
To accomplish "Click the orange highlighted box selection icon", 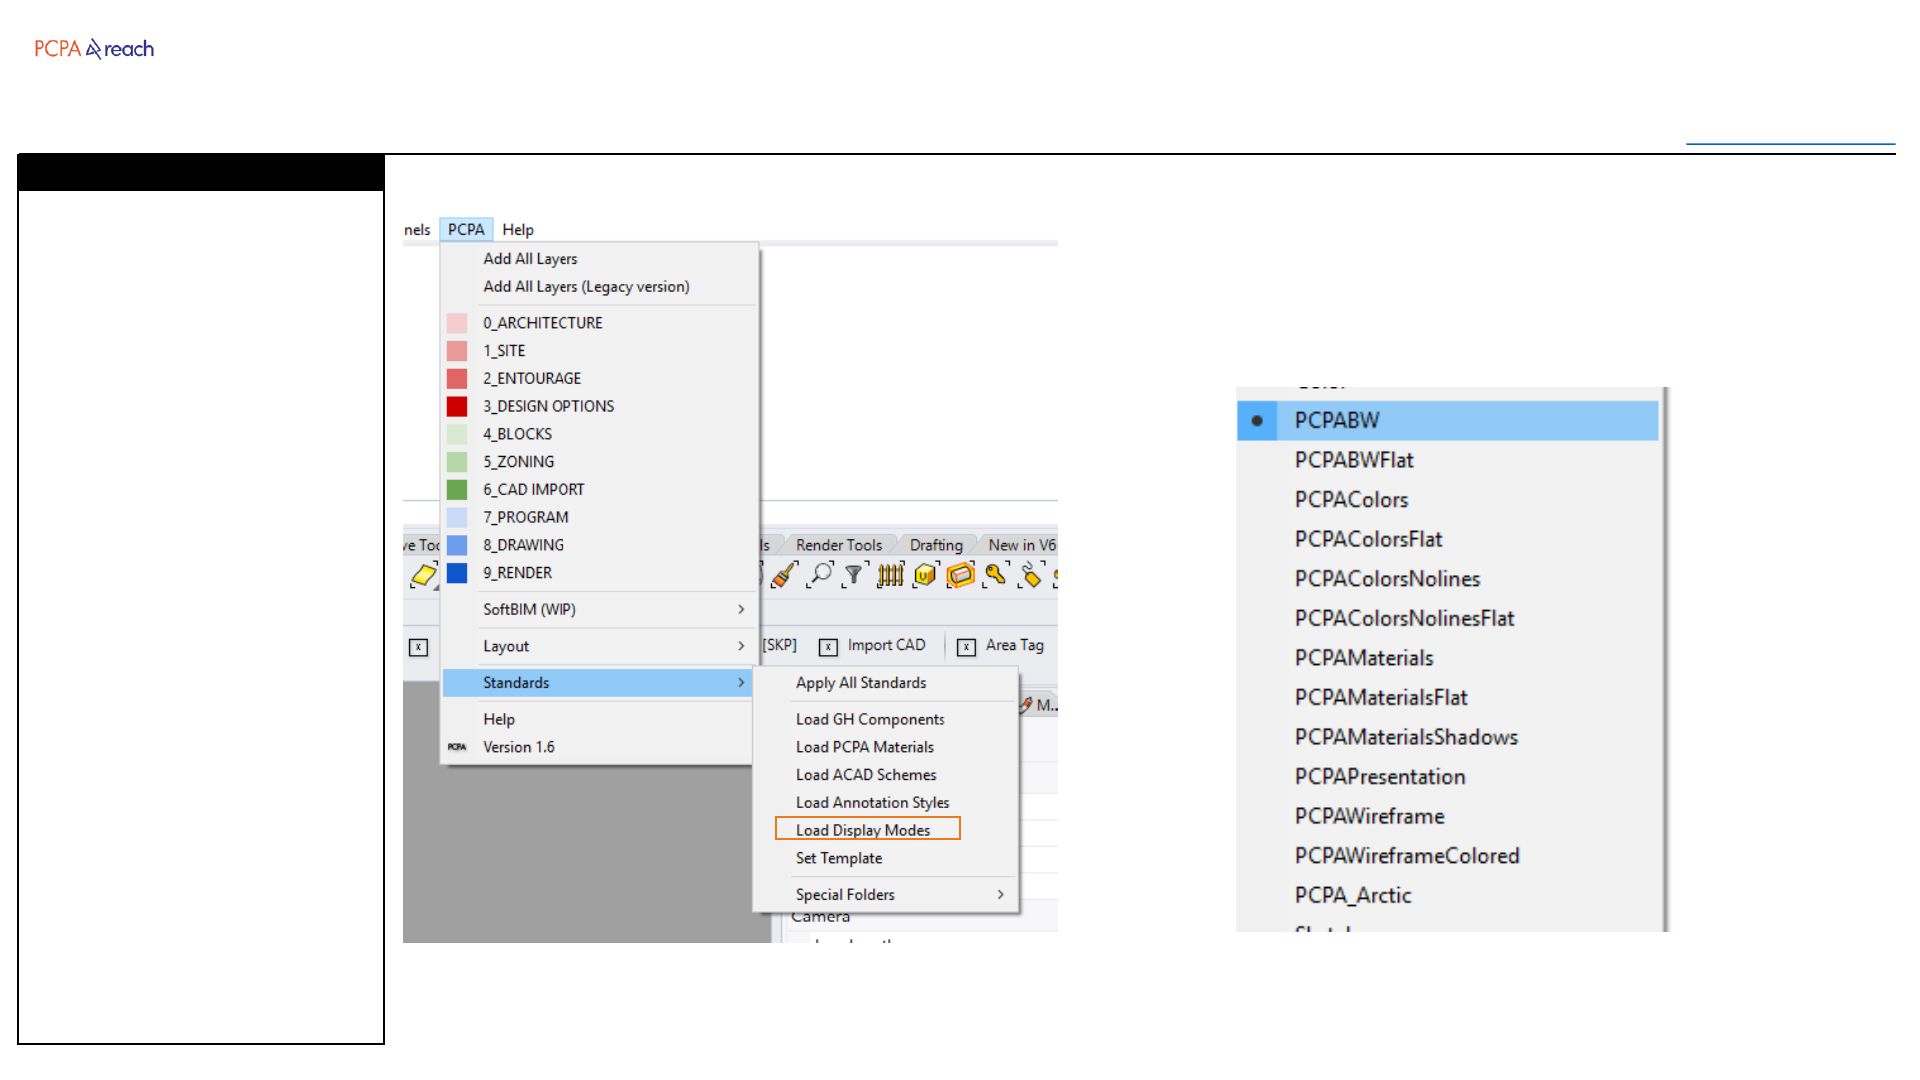I will pos(960,574).
